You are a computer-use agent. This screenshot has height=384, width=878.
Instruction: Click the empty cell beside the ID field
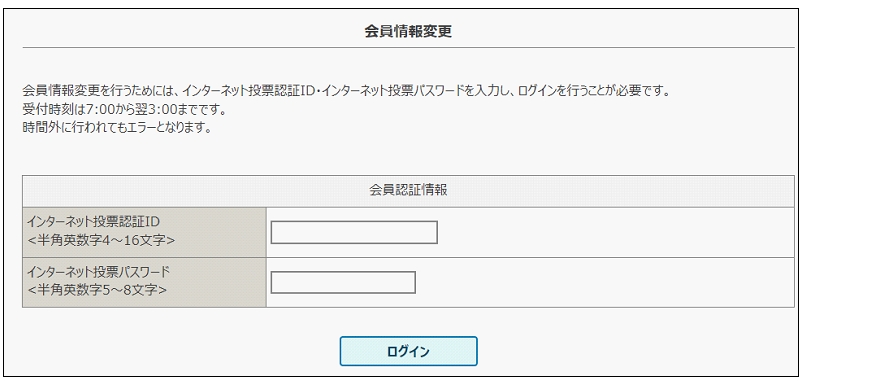(616, 232)
